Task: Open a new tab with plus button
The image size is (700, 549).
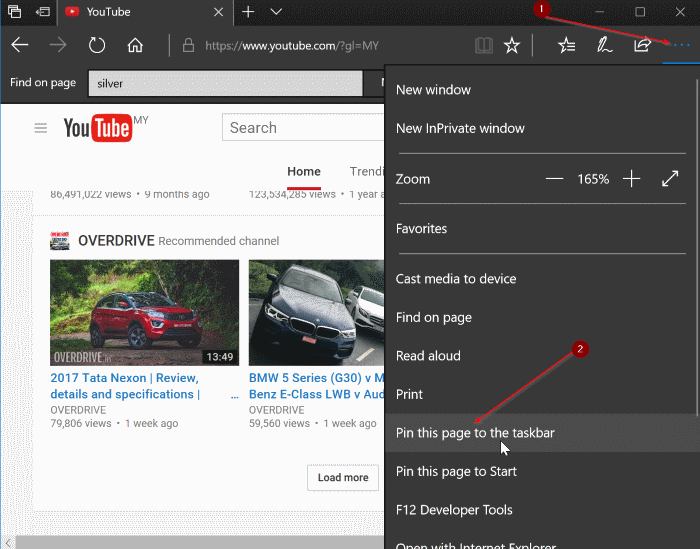Action: (x=248, y=12)
